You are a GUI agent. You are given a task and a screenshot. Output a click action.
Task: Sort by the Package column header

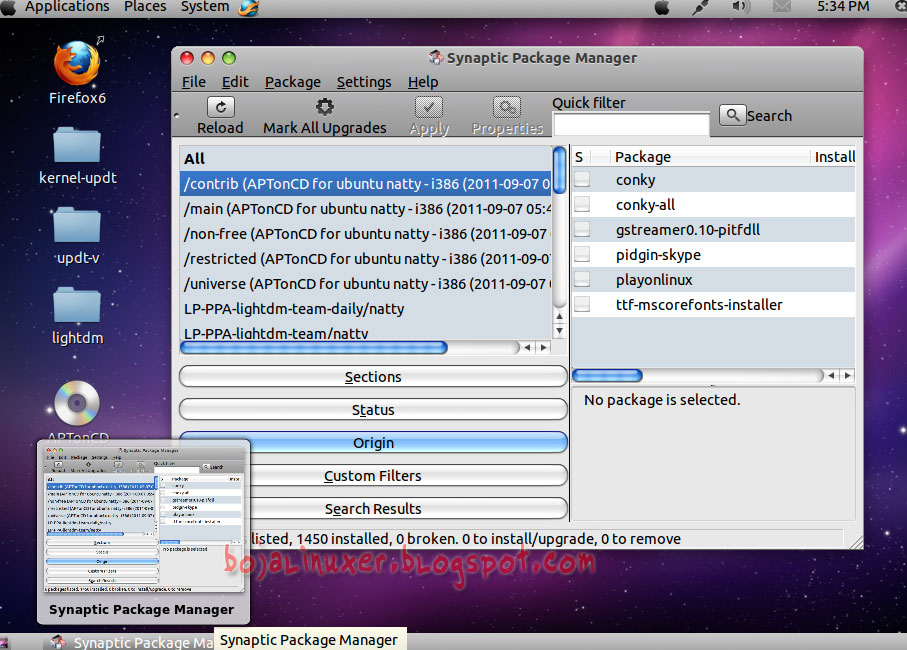coord(710,157)
